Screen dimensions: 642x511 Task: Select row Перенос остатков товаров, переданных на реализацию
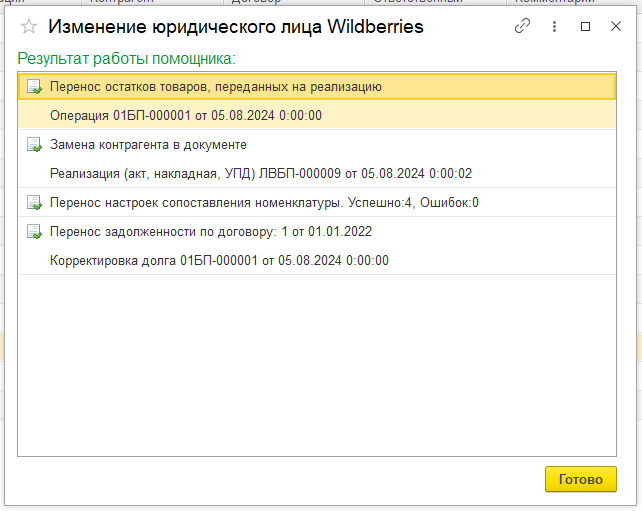pyautogui.click(x=317, y=87)
